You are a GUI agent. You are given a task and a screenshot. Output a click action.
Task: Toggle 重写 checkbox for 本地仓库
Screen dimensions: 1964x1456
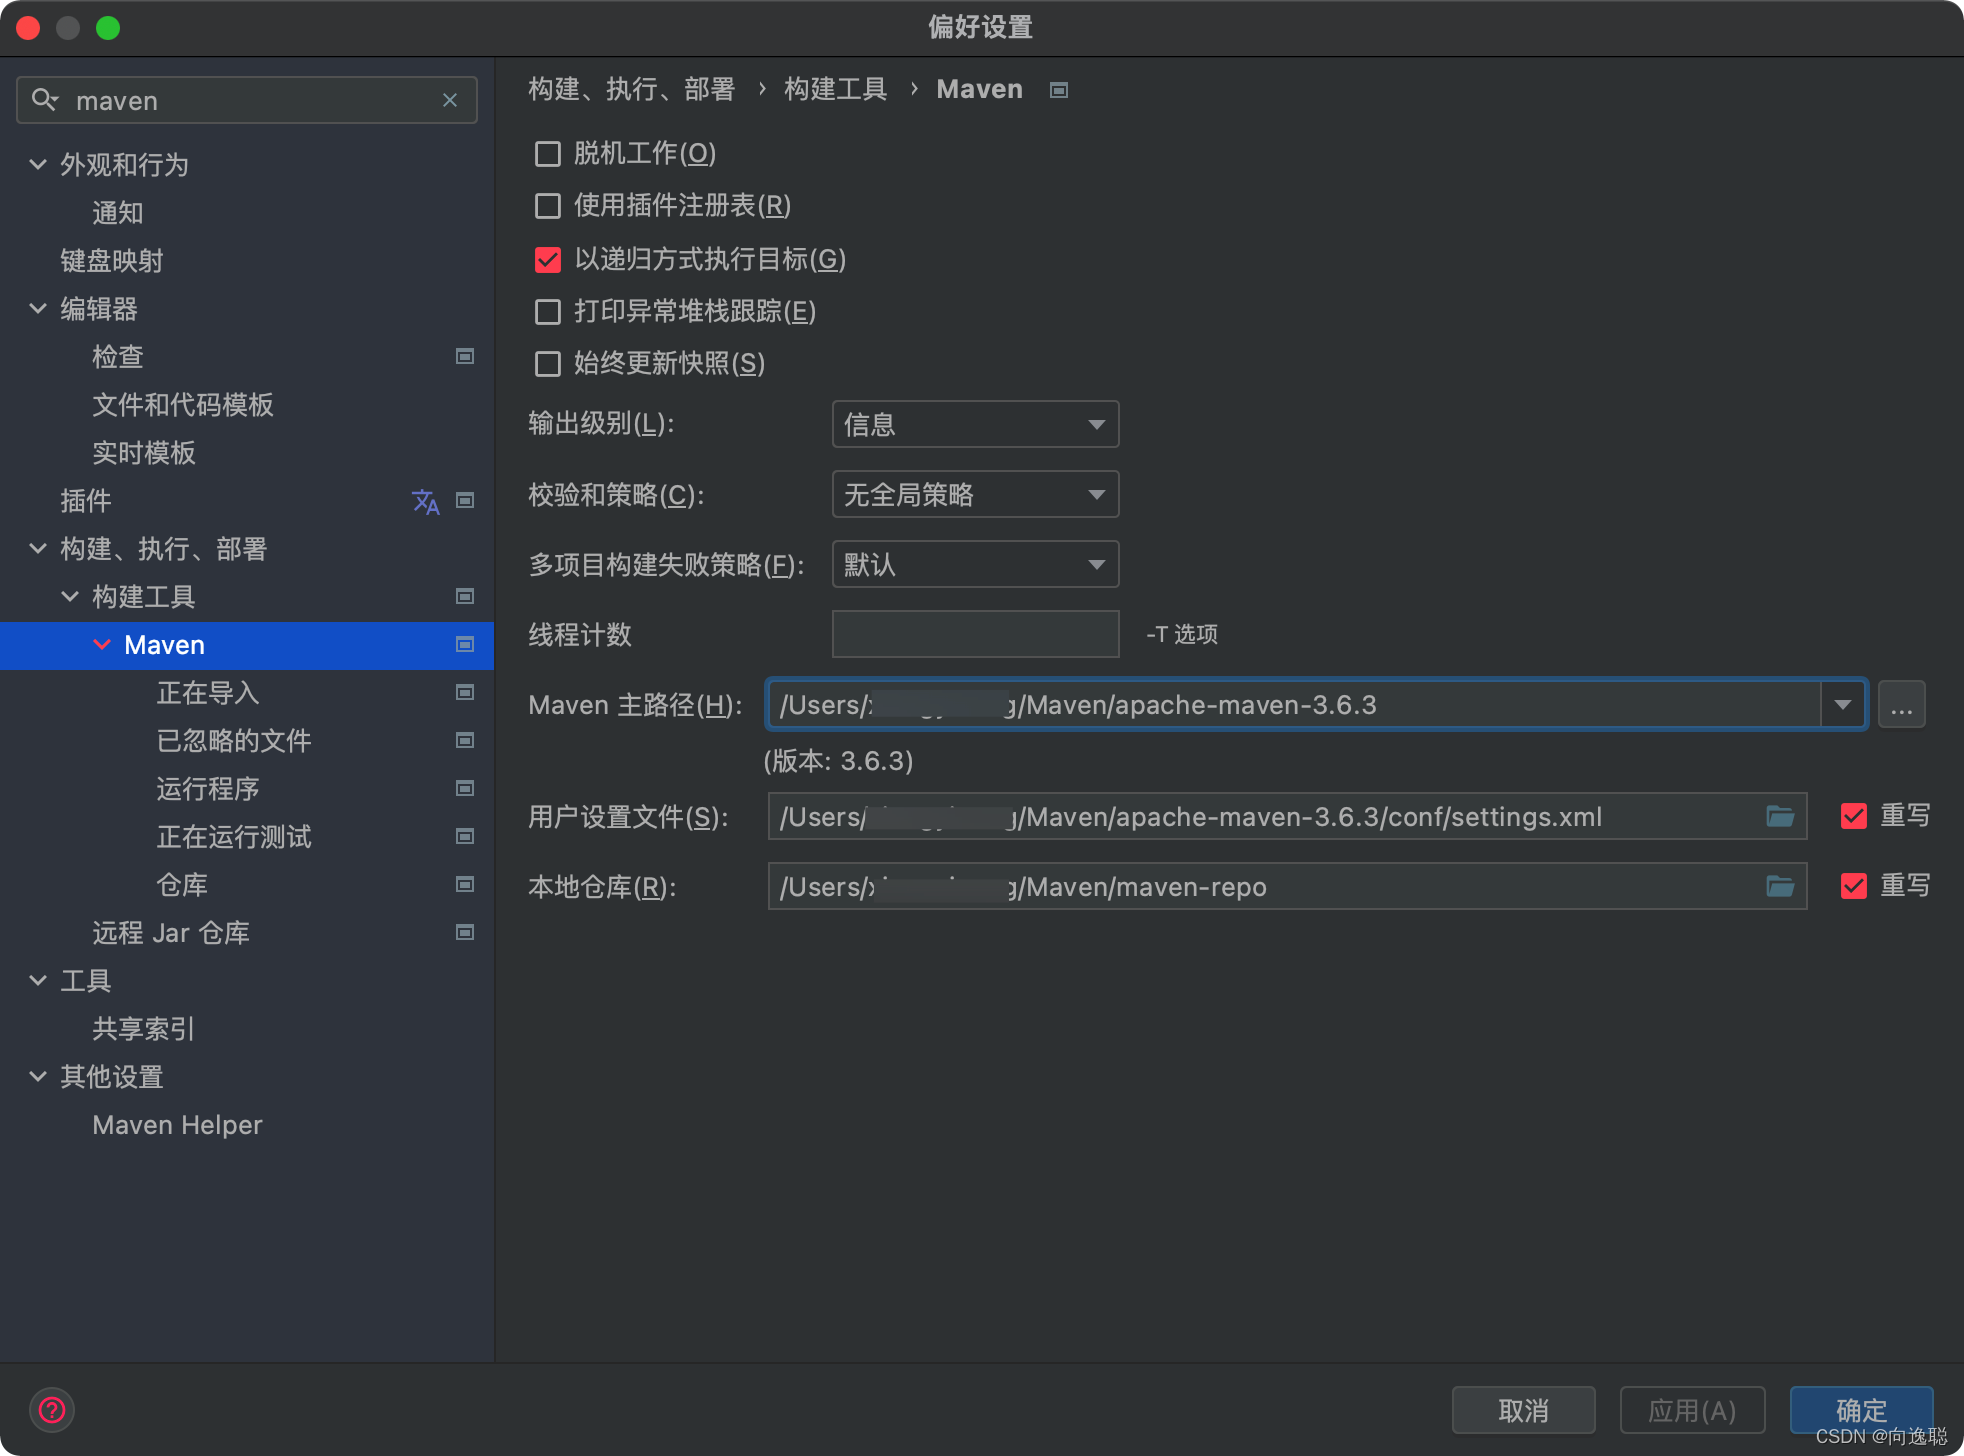click(1854, 886)
